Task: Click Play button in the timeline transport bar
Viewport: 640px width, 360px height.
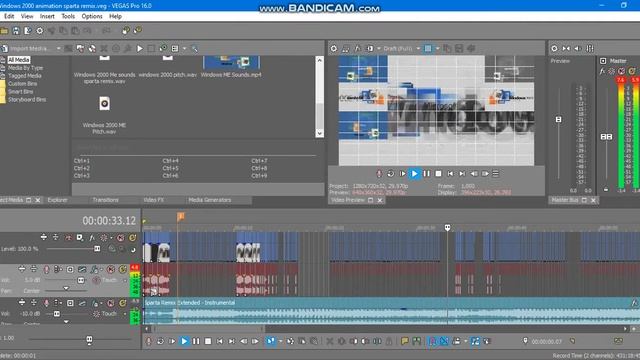Action: click(x=184, y=341)
